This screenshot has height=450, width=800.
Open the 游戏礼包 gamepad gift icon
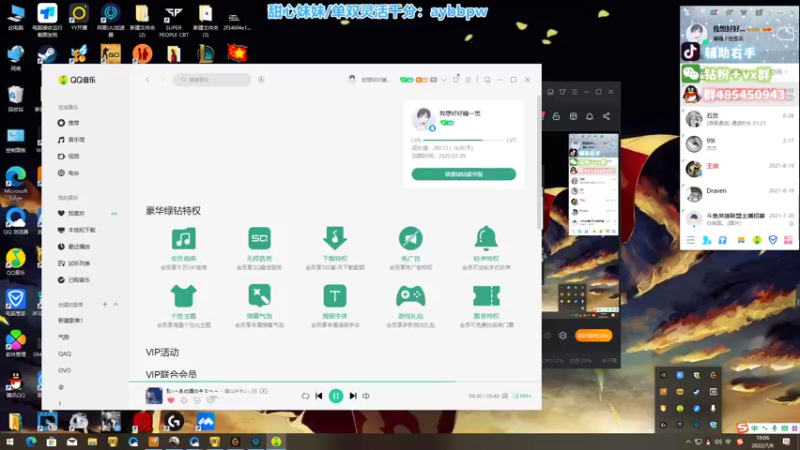[411, 296]
